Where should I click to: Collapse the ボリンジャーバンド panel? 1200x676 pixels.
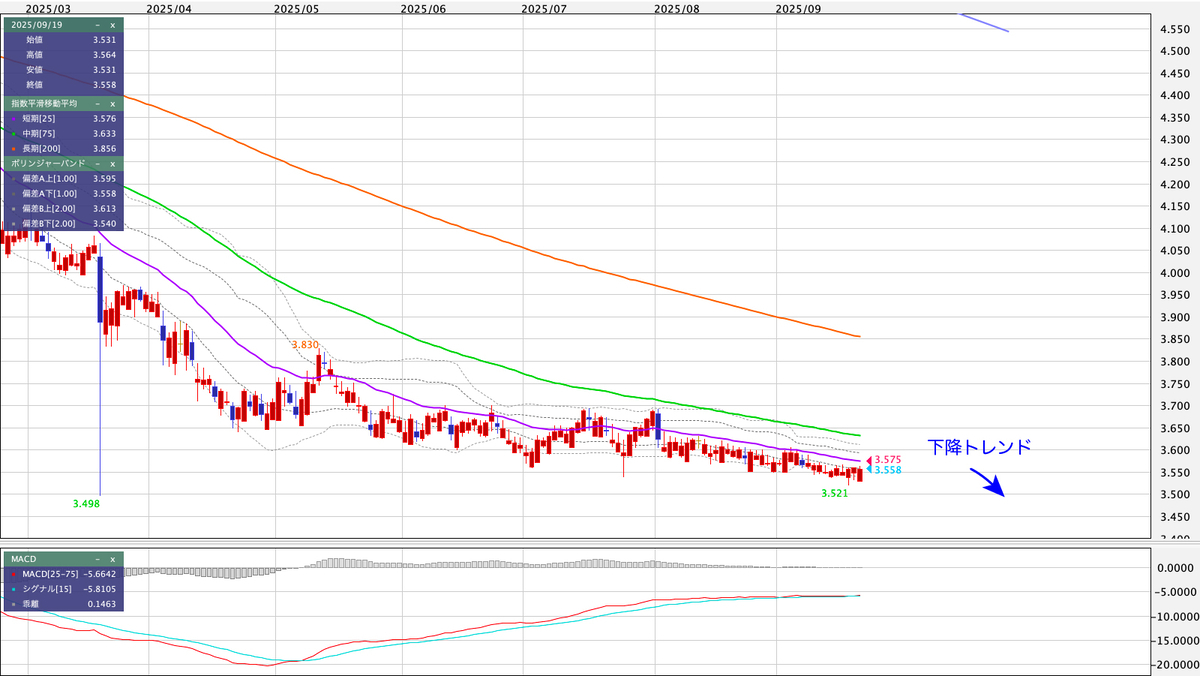click(97, 162)
